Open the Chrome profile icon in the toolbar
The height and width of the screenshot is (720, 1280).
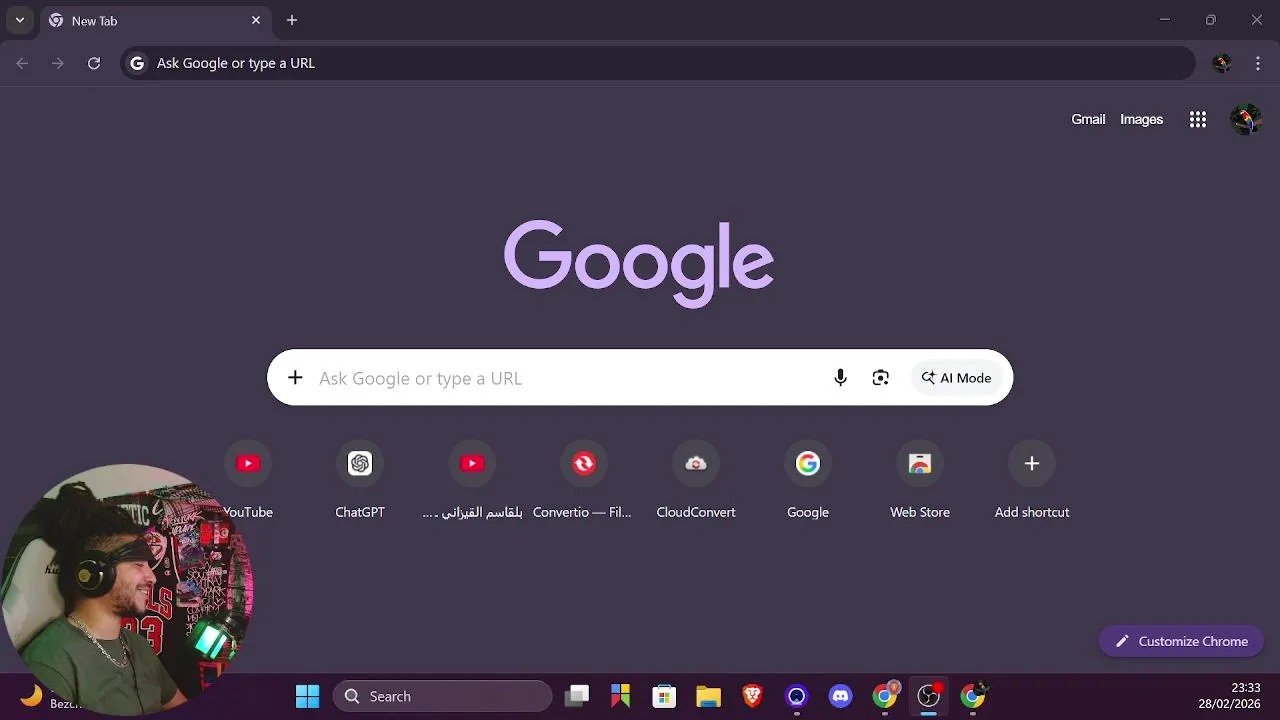point(1222,63)
